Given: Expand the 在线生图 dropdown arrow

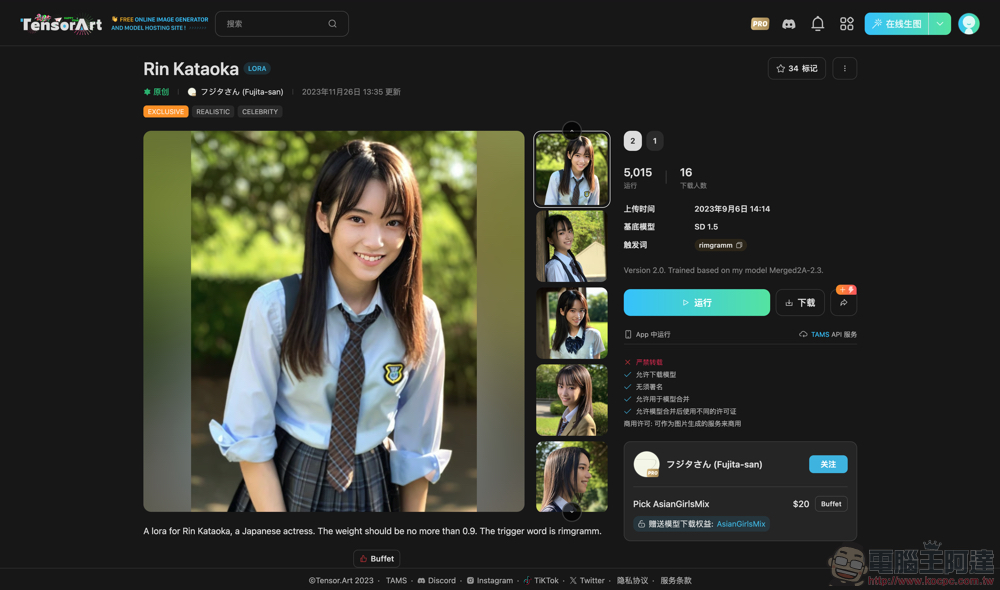Looking at the screenshot, I should pyautogui.click(x=940, y=24).
